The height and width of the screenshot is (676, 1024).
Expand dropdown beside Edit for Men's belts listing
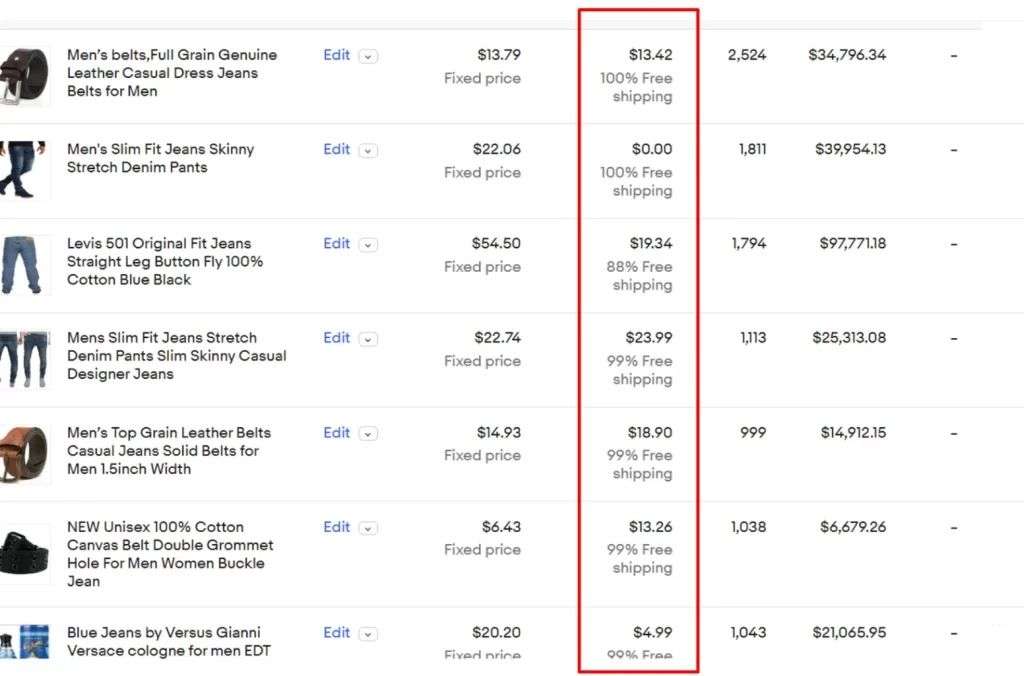click(368, 57)
